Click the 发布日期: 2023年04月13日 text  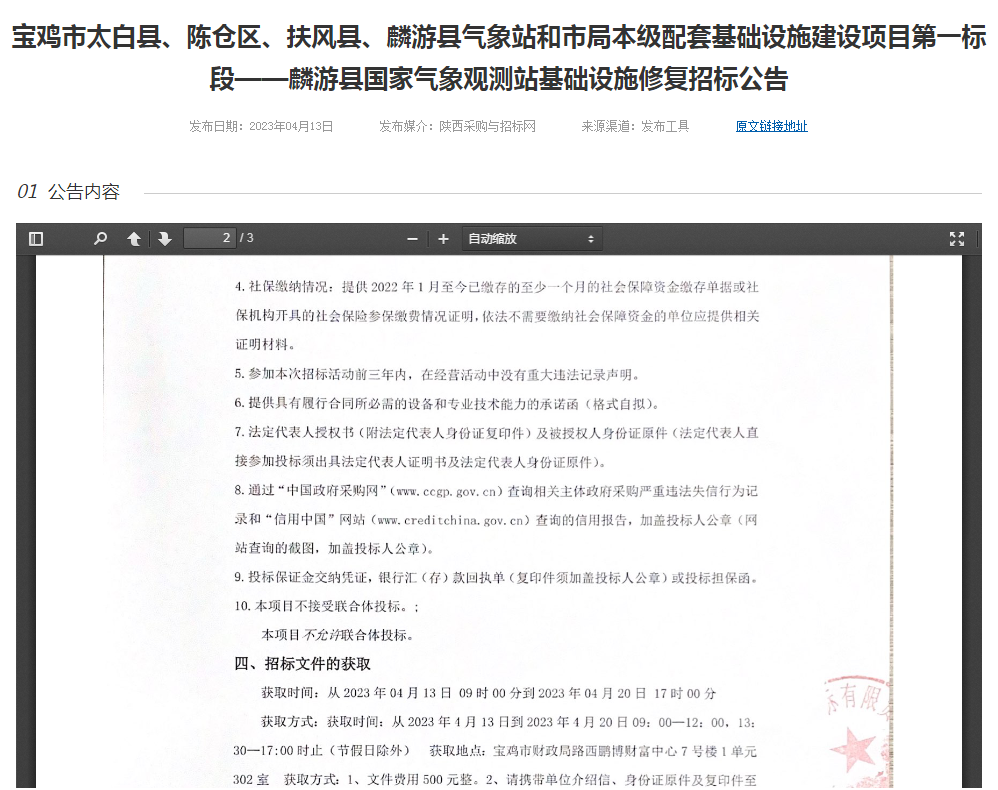pyautogui.click(x=261, y=126)
